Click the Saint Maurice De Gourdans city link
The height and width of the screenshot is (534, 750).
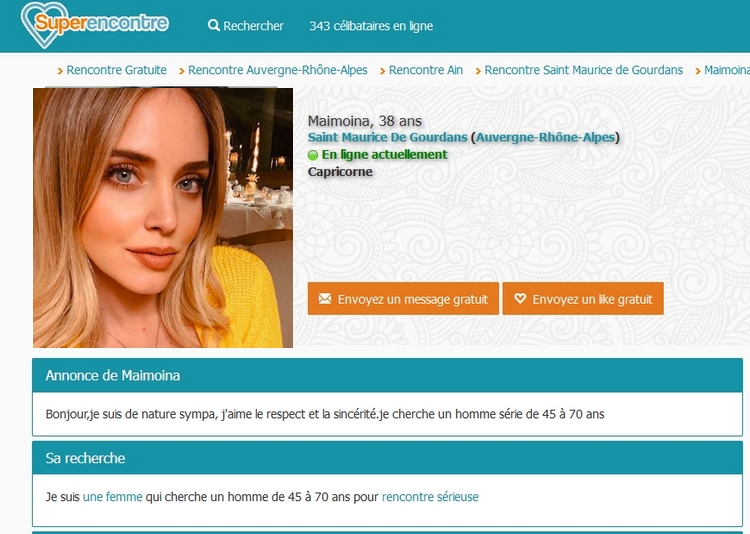click(x=387, y=138)
